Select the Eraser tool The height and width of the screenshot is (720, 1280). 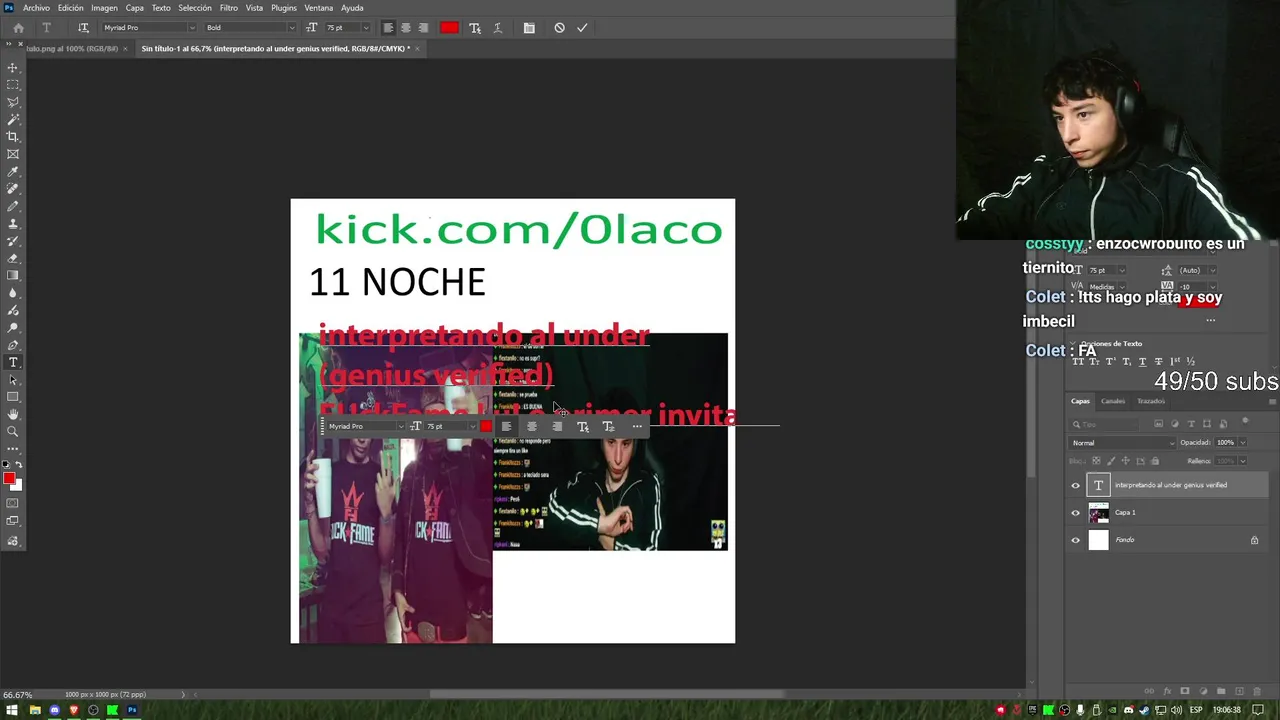[13, 258]
